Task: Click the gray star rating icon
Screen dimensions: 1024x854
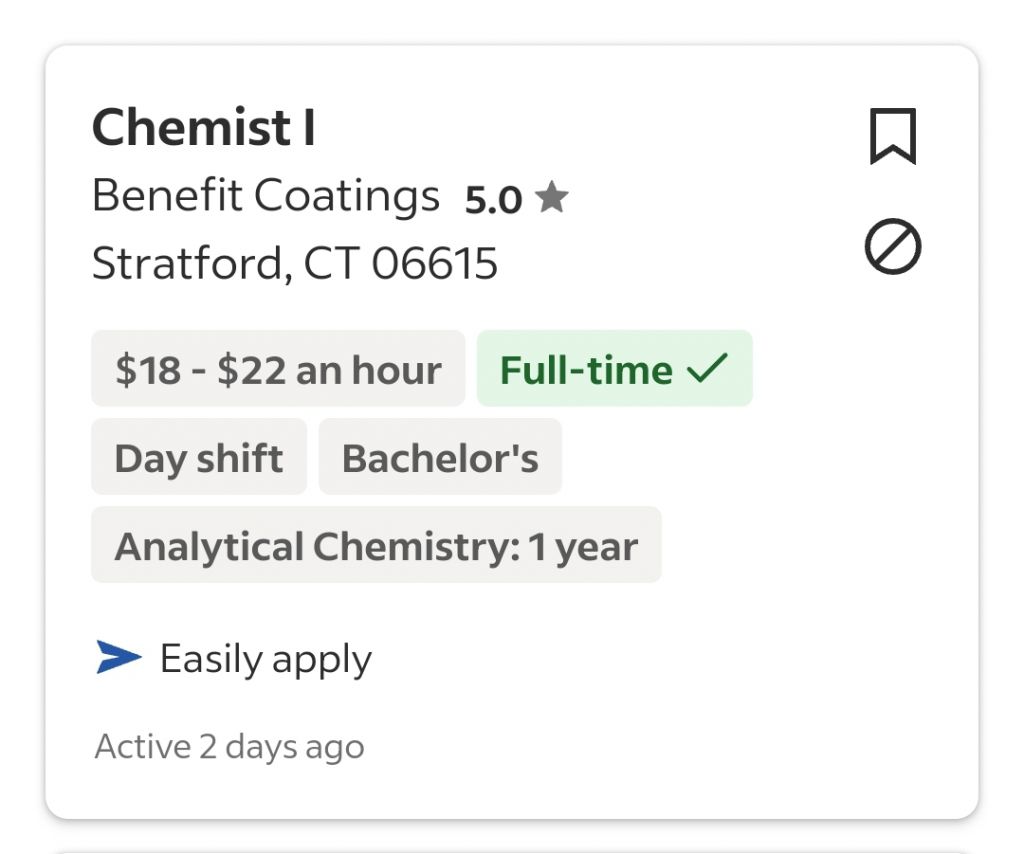Action: 551,198
